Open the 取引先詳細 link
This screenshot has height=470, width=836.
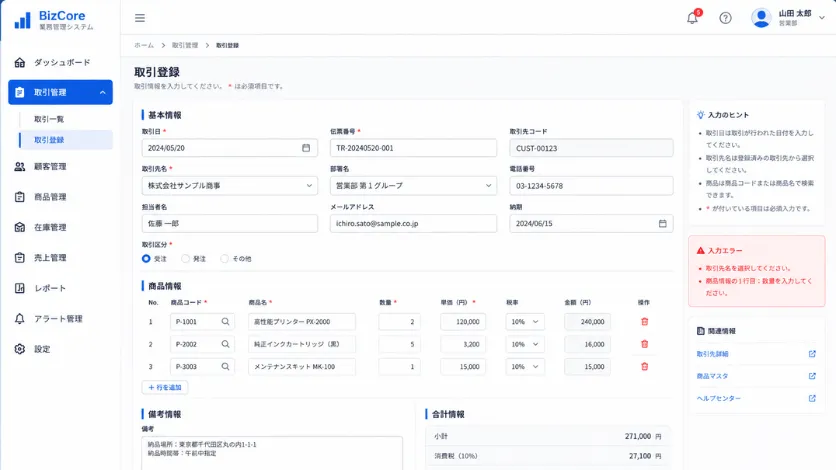(x=712, y=354)
